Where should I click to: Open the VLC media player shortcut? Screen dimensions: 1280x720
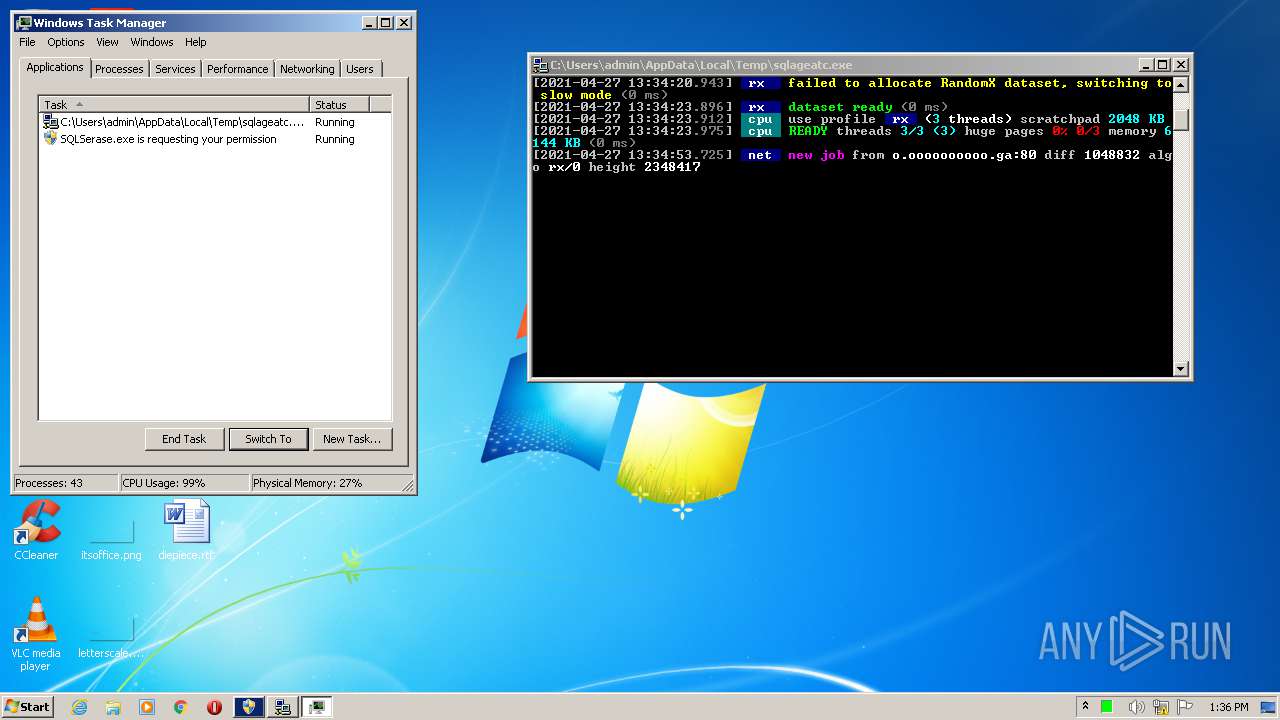36,634
